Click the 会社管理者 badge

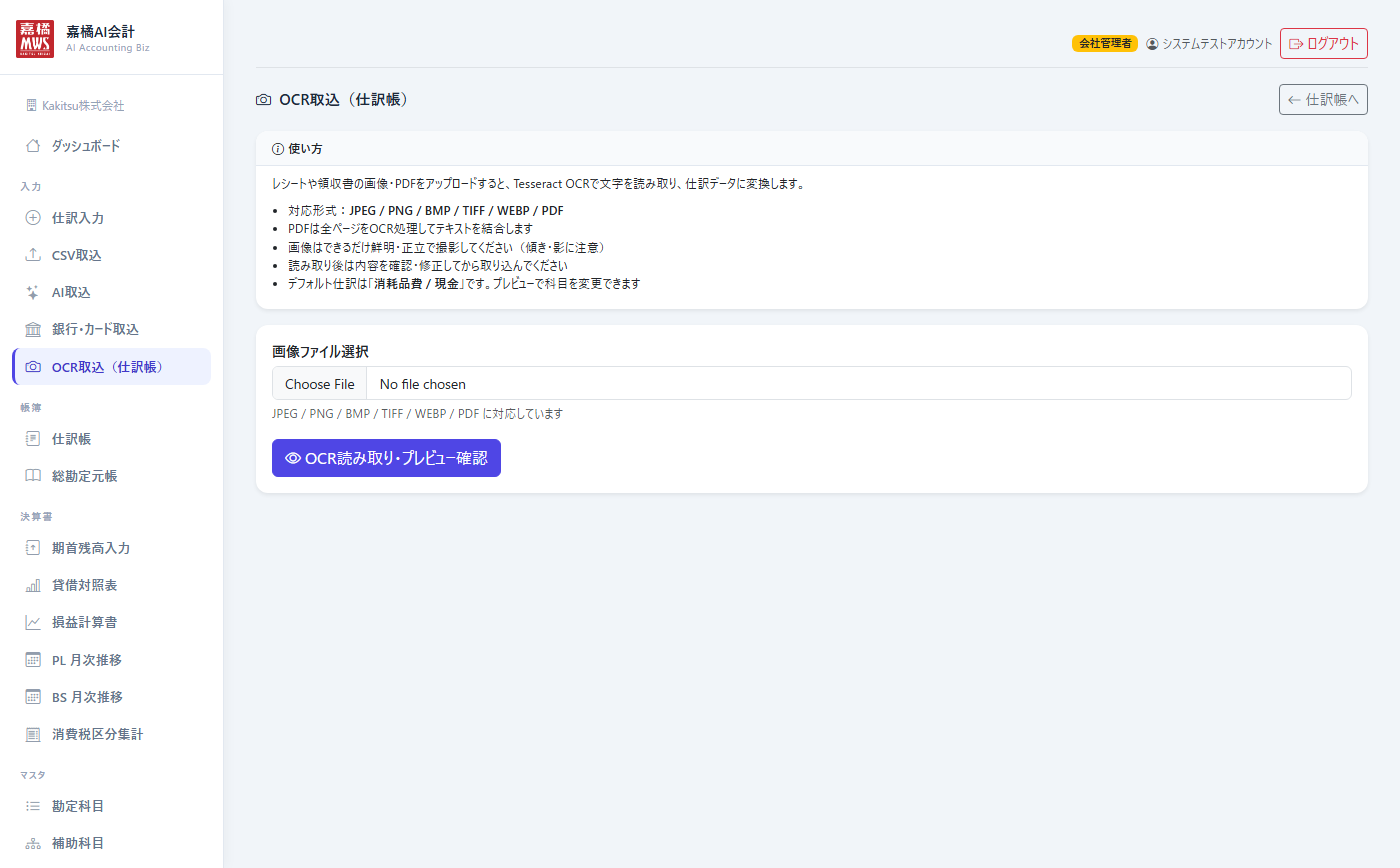coord(1105,44)
